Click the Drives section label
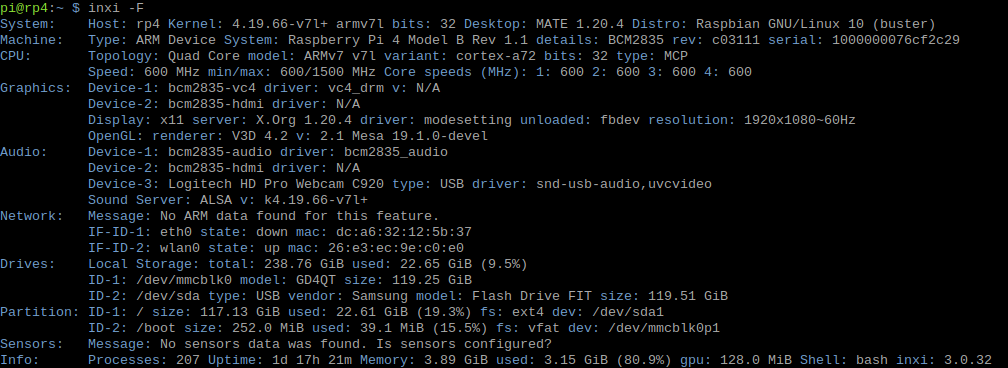The height and width of the screenshot is (368, 1008). click(x=28, y=264)
